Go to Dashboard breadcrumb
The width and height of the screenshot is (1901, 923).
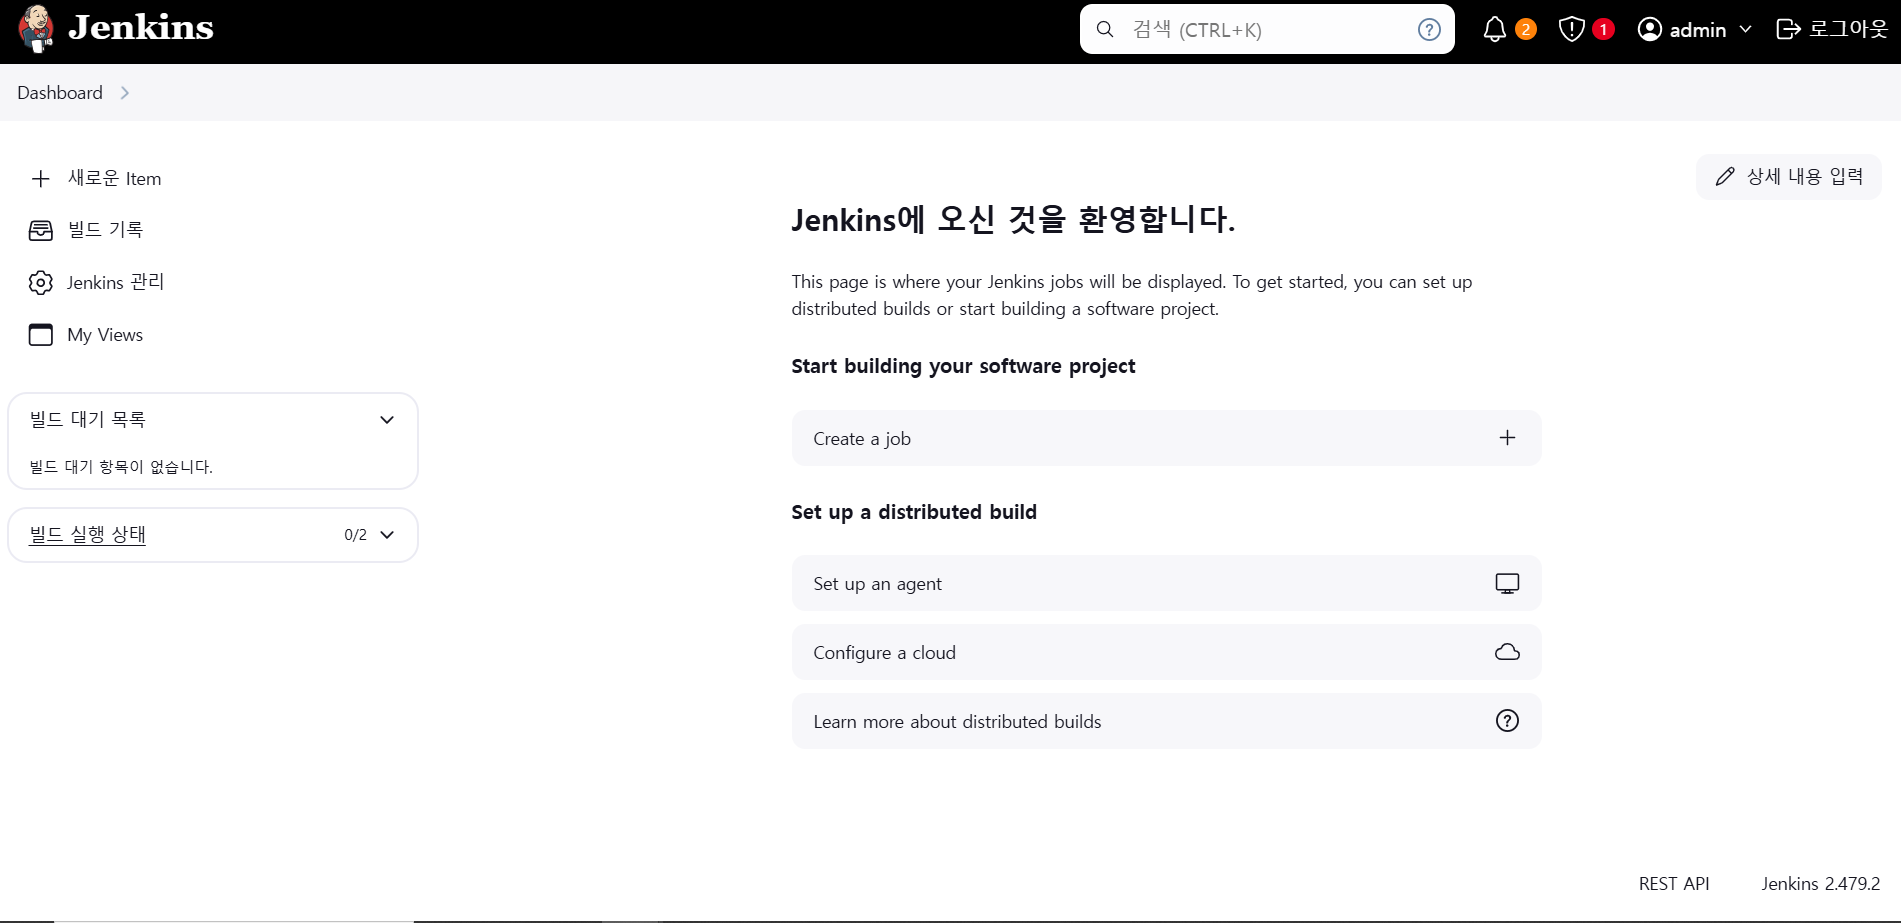click(x=60, y=93)
